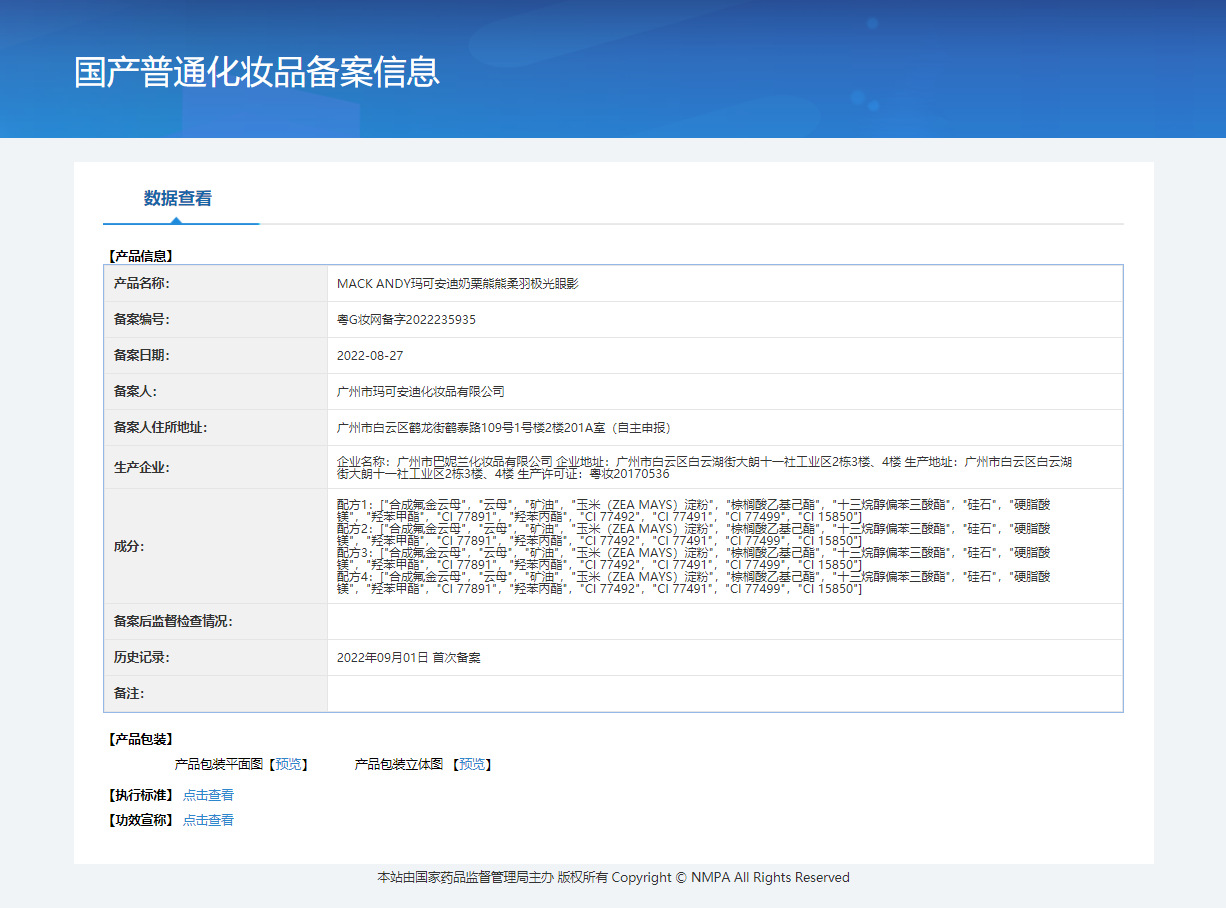
Task: Click the 【产品信息】 section heading
Action: tap(140, 256)
